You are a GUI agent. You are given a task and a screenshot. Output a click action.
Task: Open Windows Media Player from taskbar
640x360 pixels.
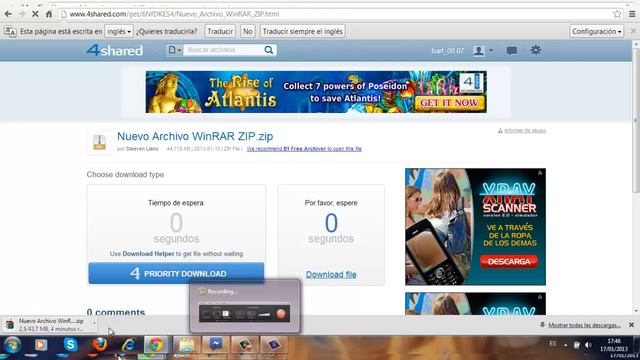40,345
